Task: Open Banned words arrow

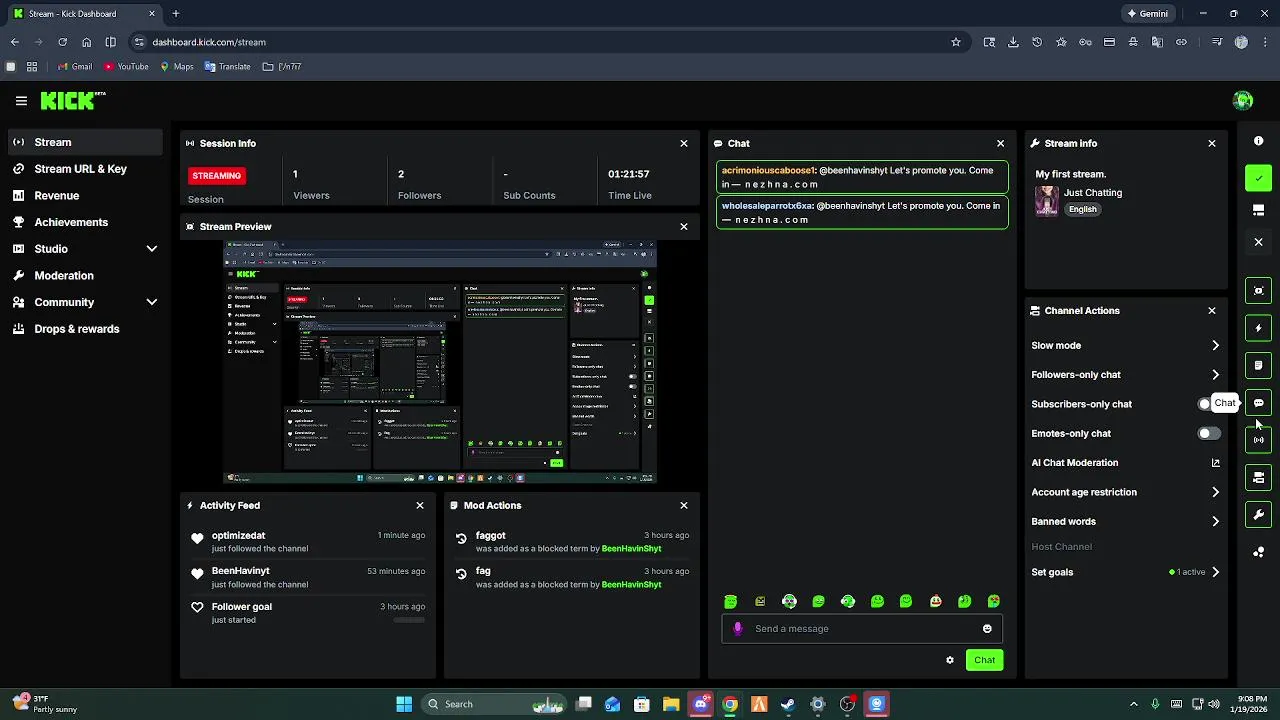Action: coord(1215,522)
